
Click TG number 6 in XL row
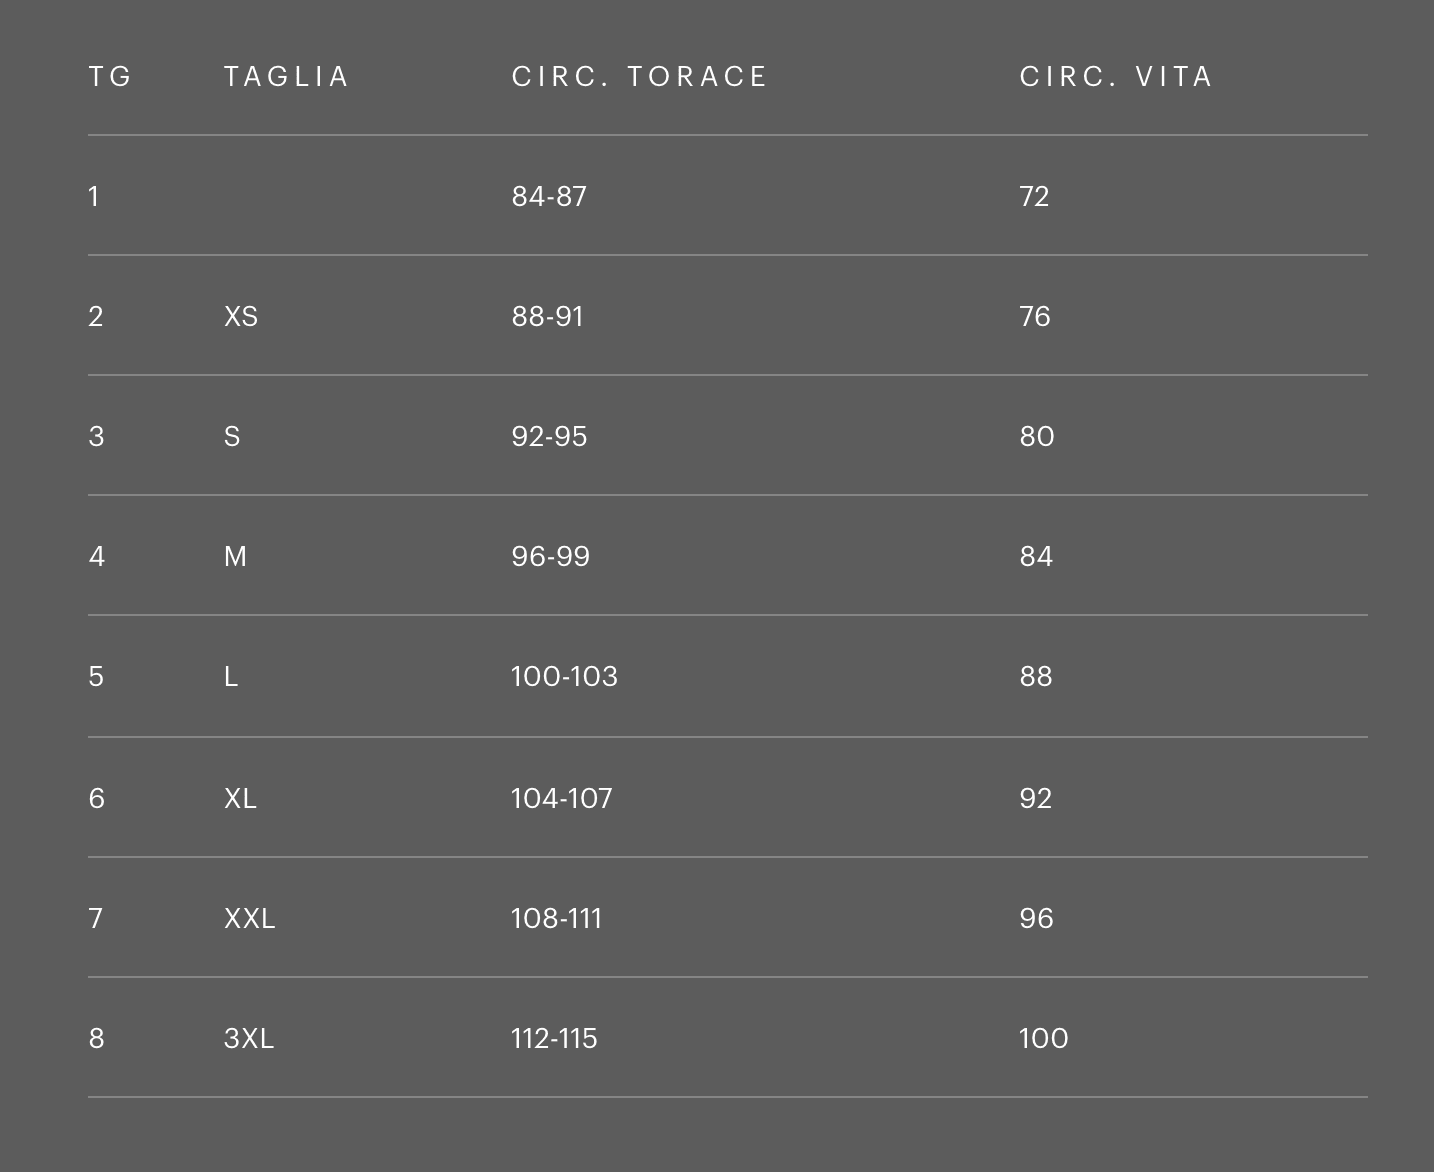tap(96, 799)
